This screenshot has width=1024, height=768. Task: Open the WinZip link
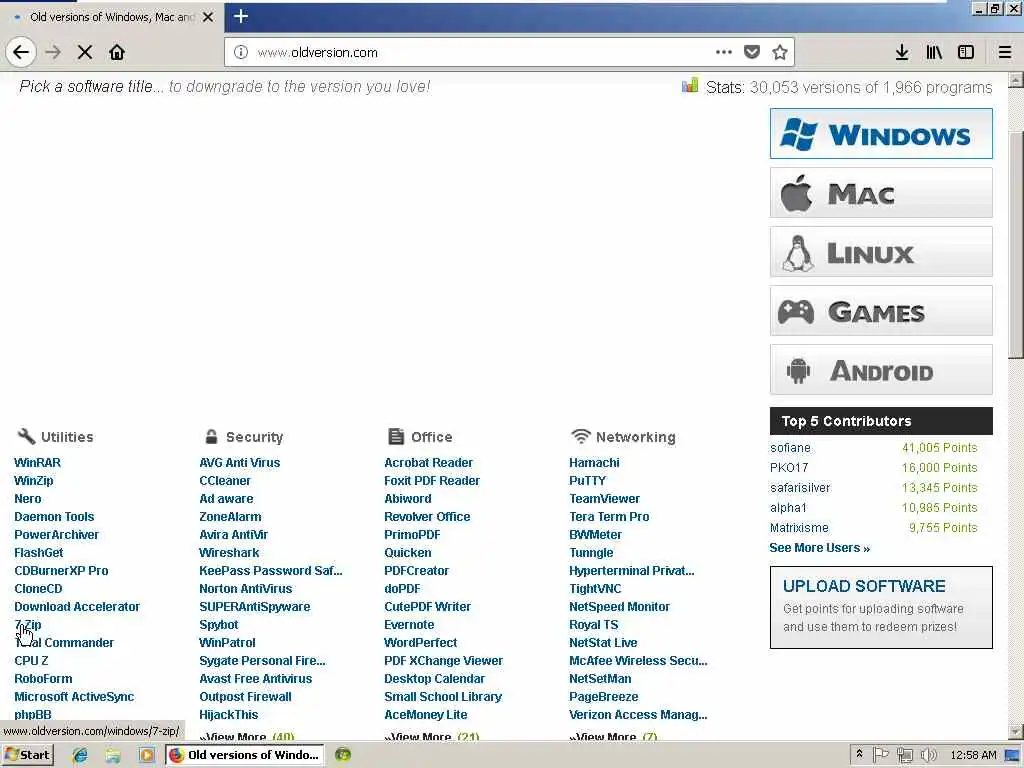pos(34,481)
